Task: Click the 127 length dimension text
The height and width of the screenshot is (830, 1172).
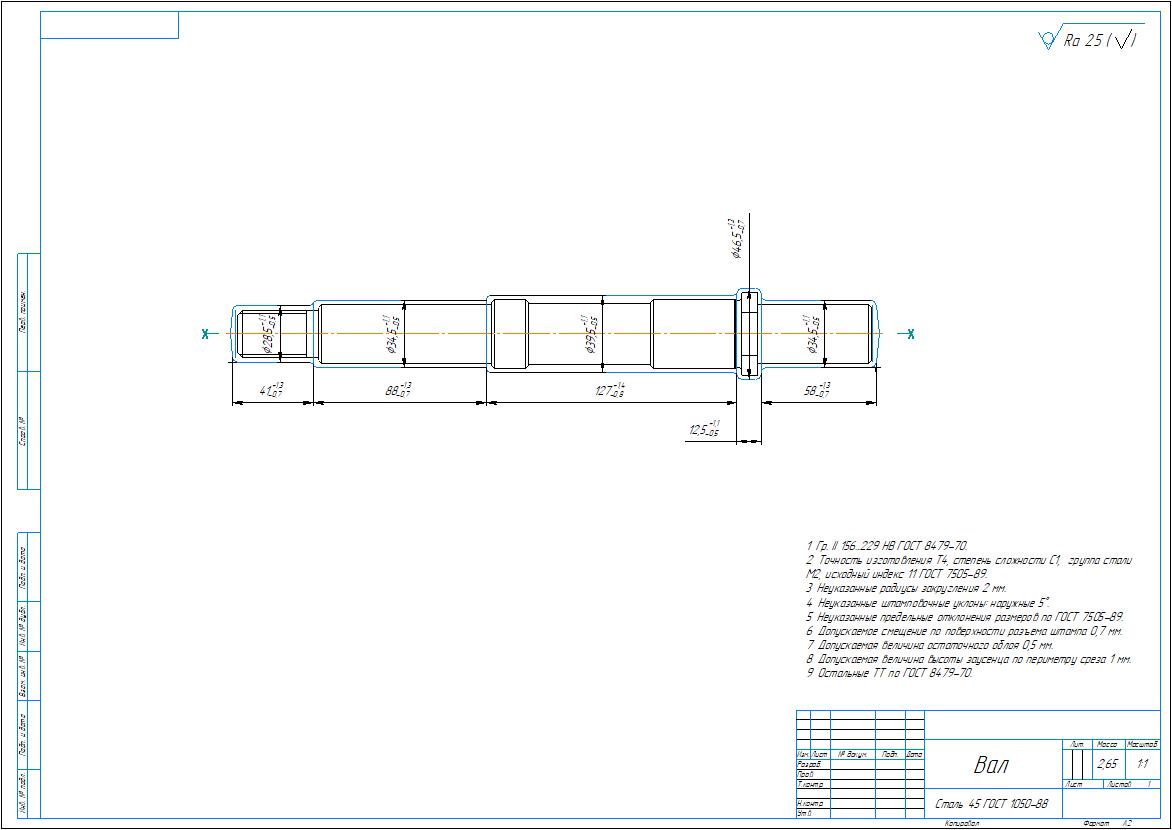Action: point(610,391)
